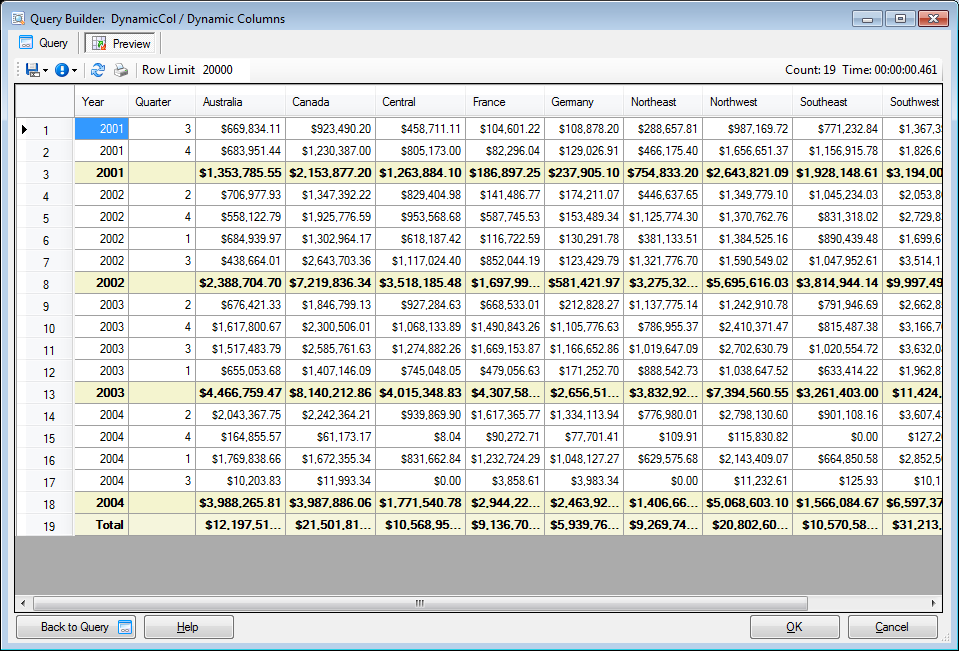Click the Germany column header
Image resolution: width=959 pixels, height=651 pixels.
tap(583, 102)
